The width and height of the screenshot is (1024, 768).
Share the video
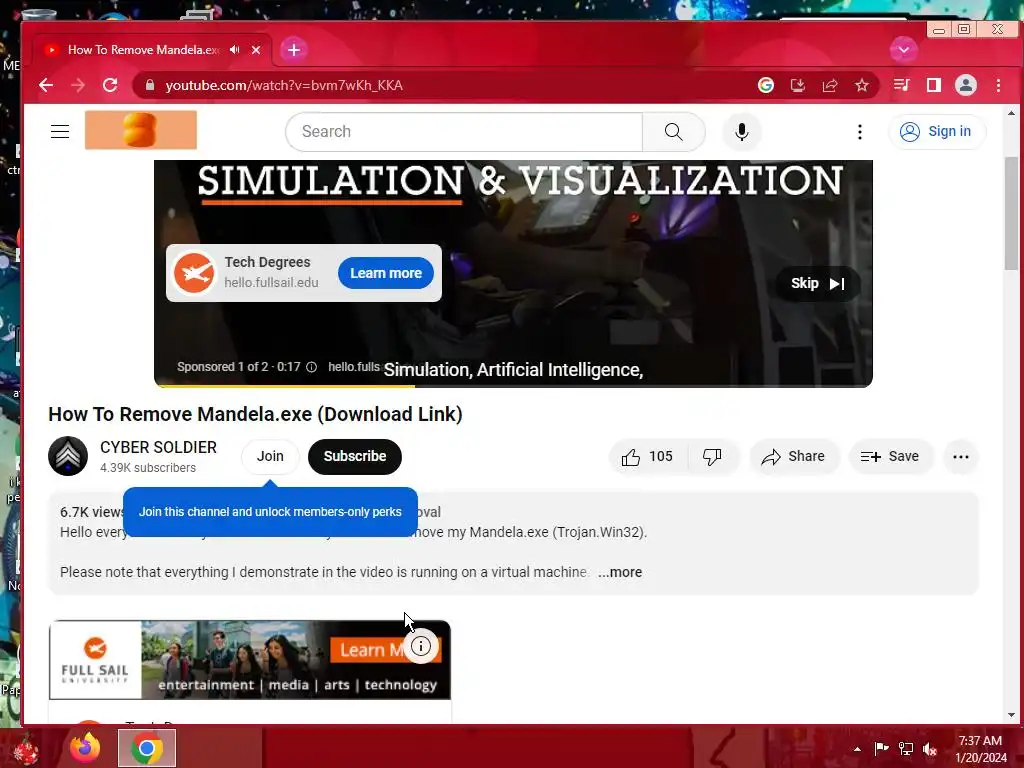coord(793,456)
